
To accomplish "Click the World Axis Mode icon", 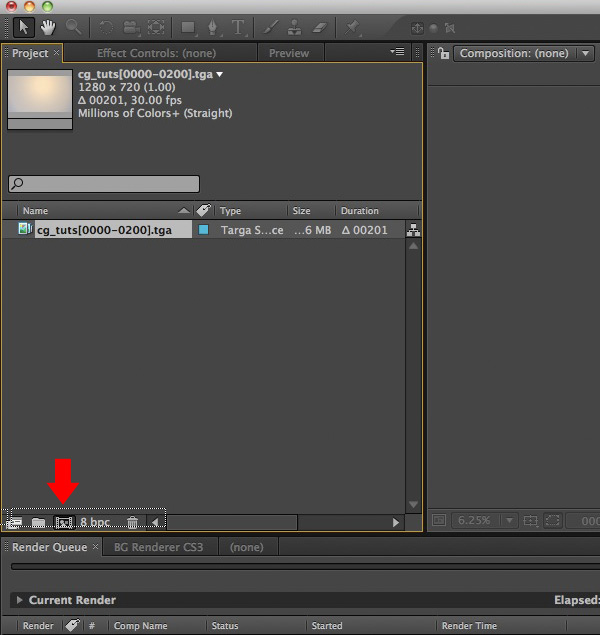I will click(434, 28).
